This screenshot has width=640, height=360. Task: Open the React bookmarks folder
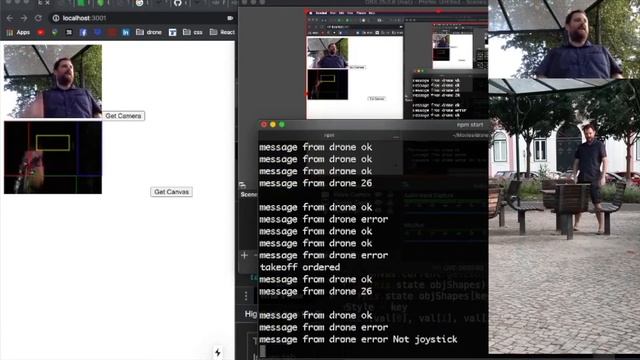[222, 32]
